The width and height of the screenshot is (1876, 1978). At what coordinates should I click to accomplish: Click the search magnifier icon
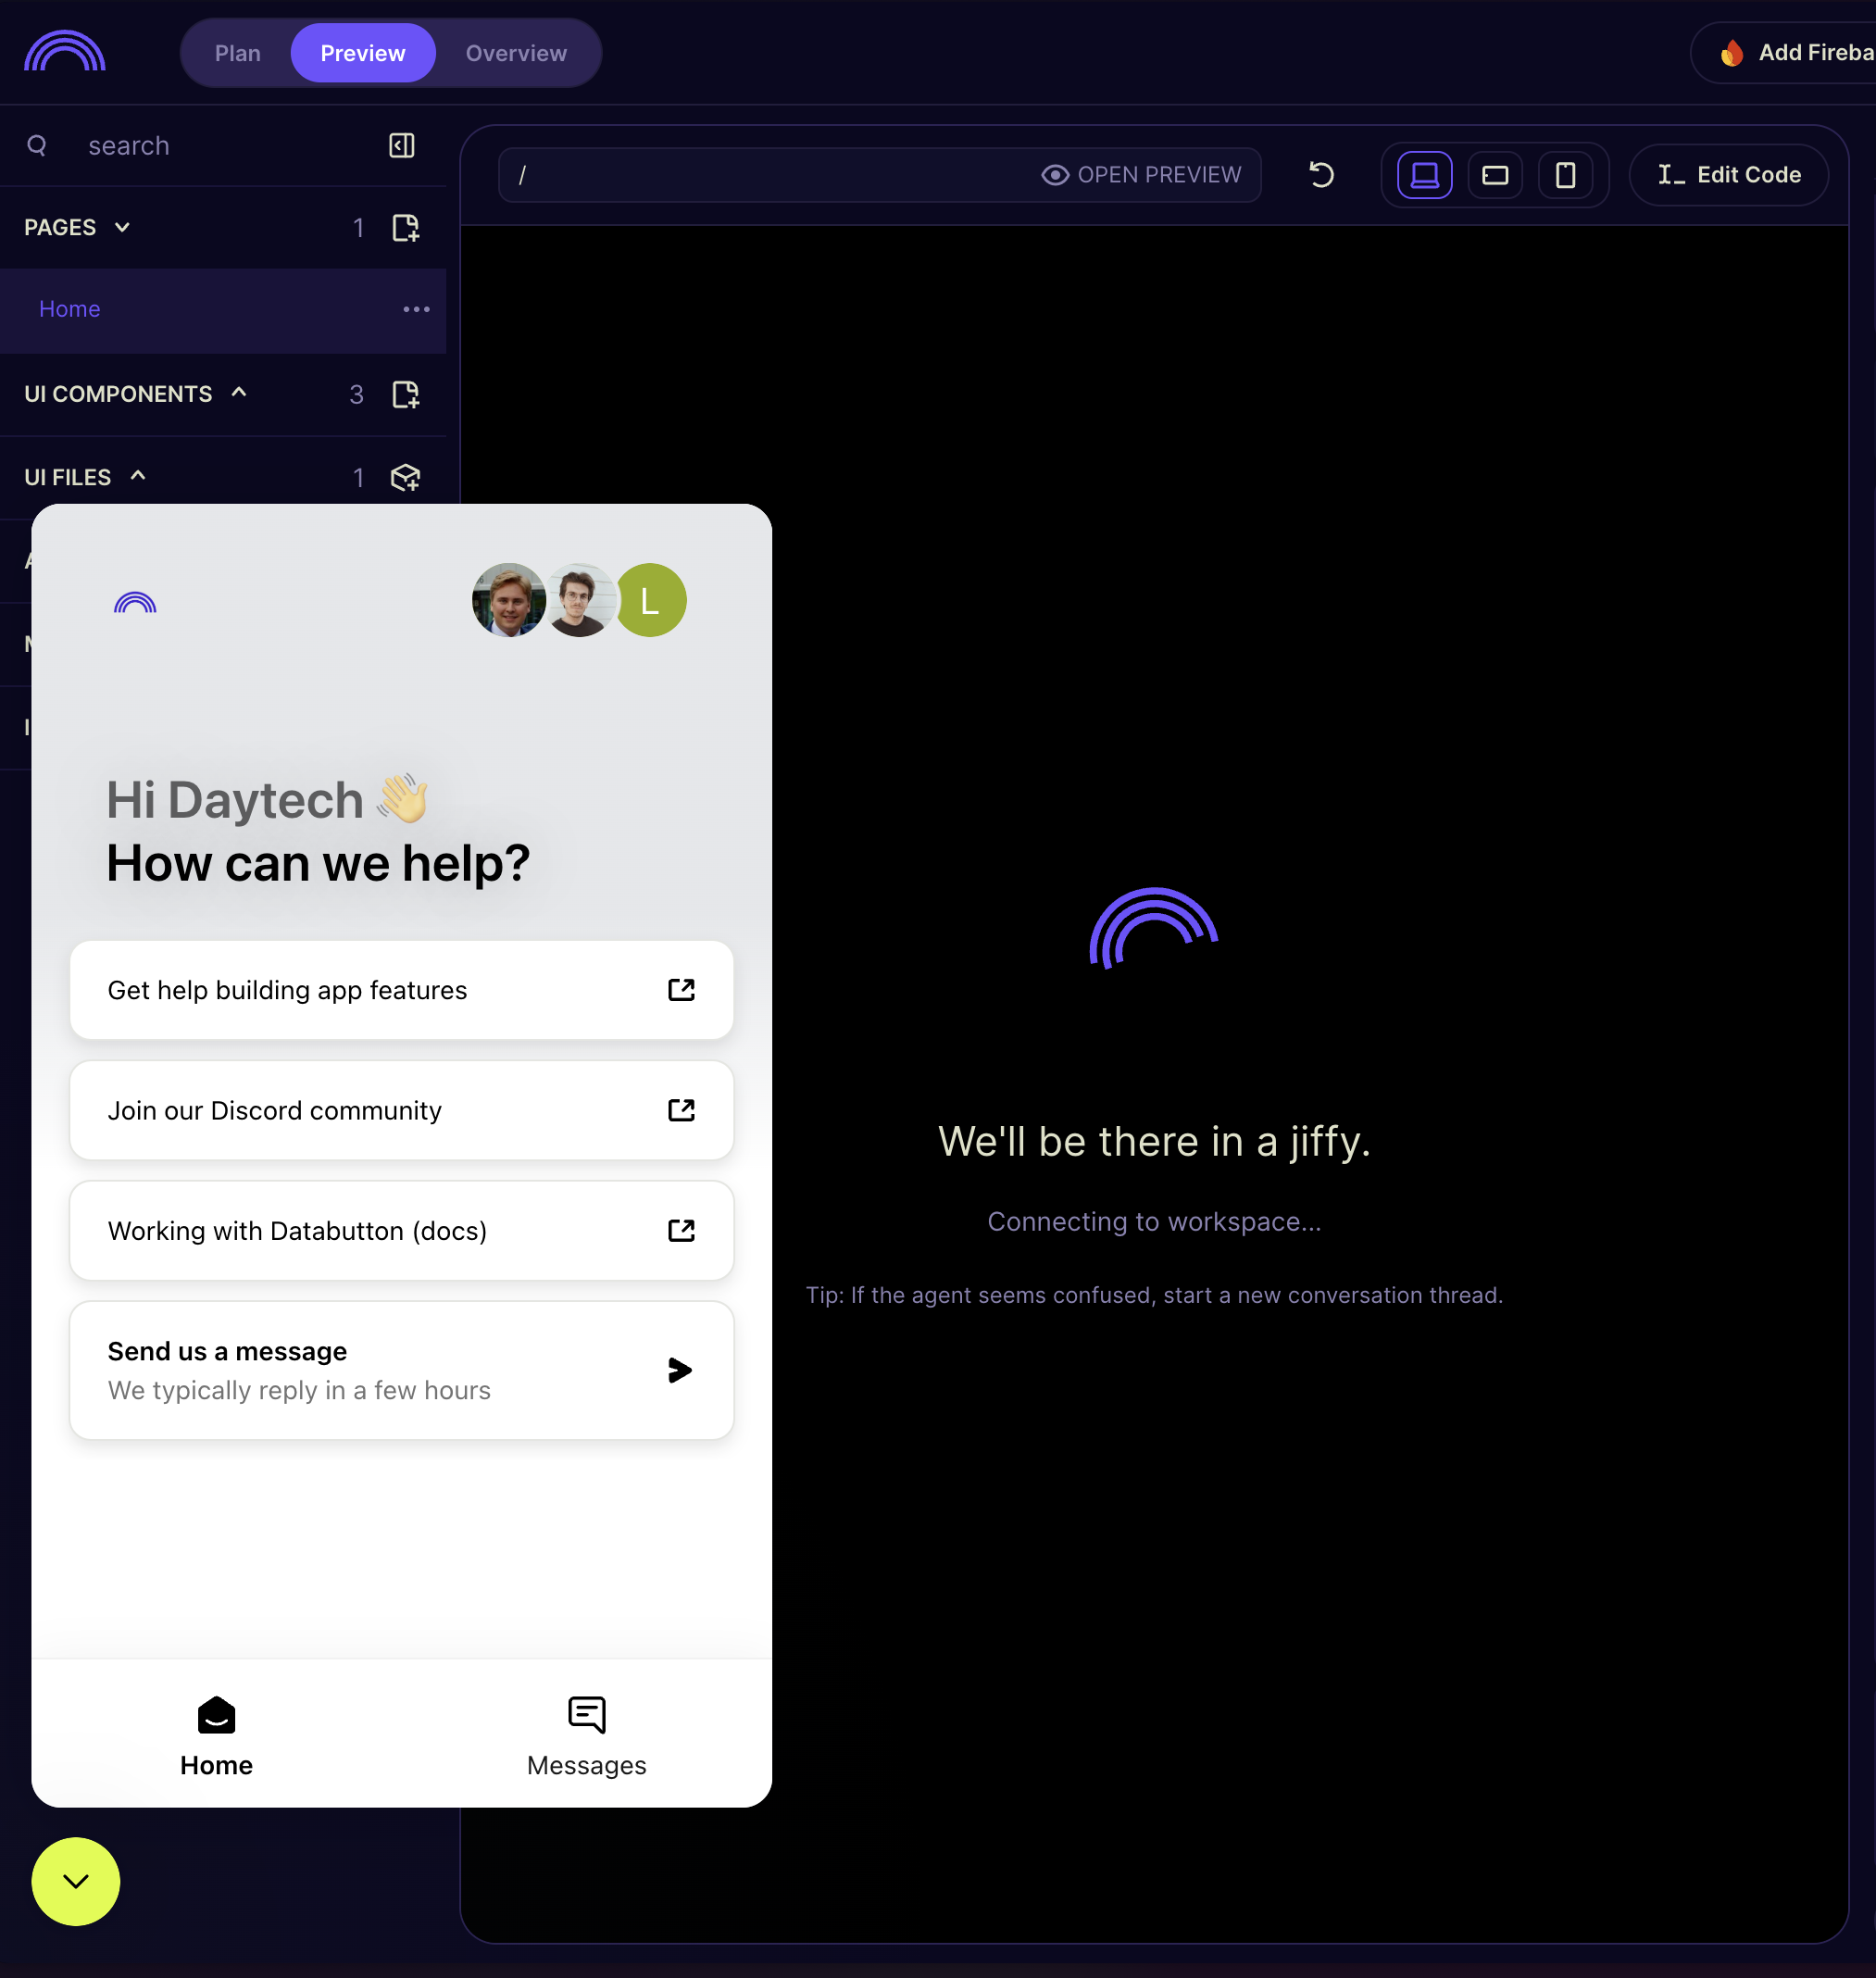[x=37, y=146]
